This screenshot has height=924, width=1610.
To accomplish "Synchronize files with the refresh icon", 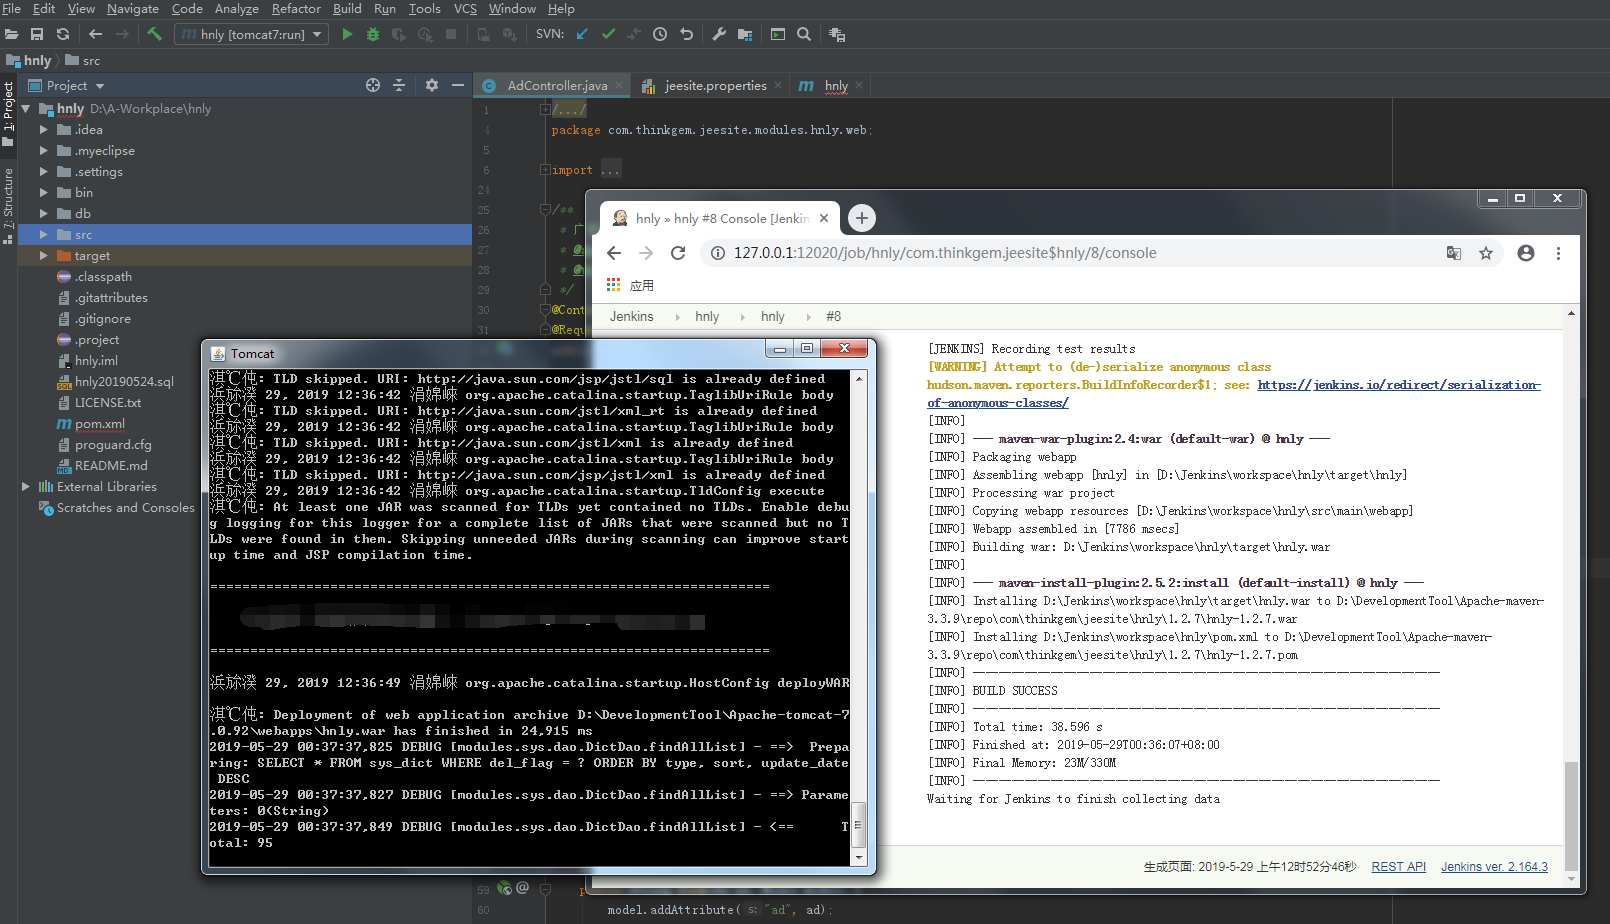I will 63,34.
